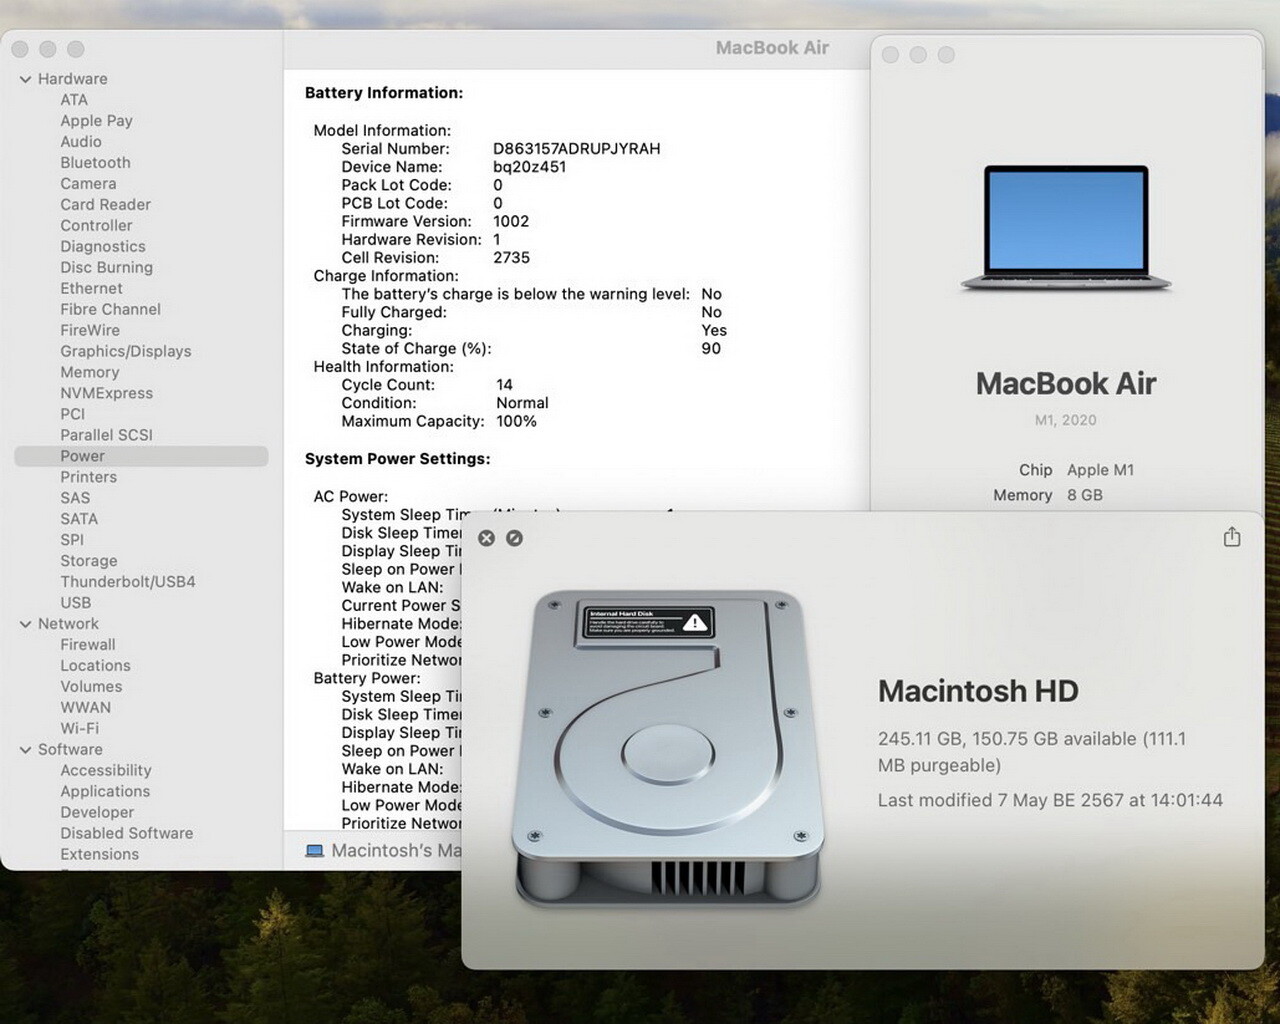The width and height of the screenshot is (1280, 1024).
Task: Click the State of Charge value 90
Action: [x=711, y=349]
